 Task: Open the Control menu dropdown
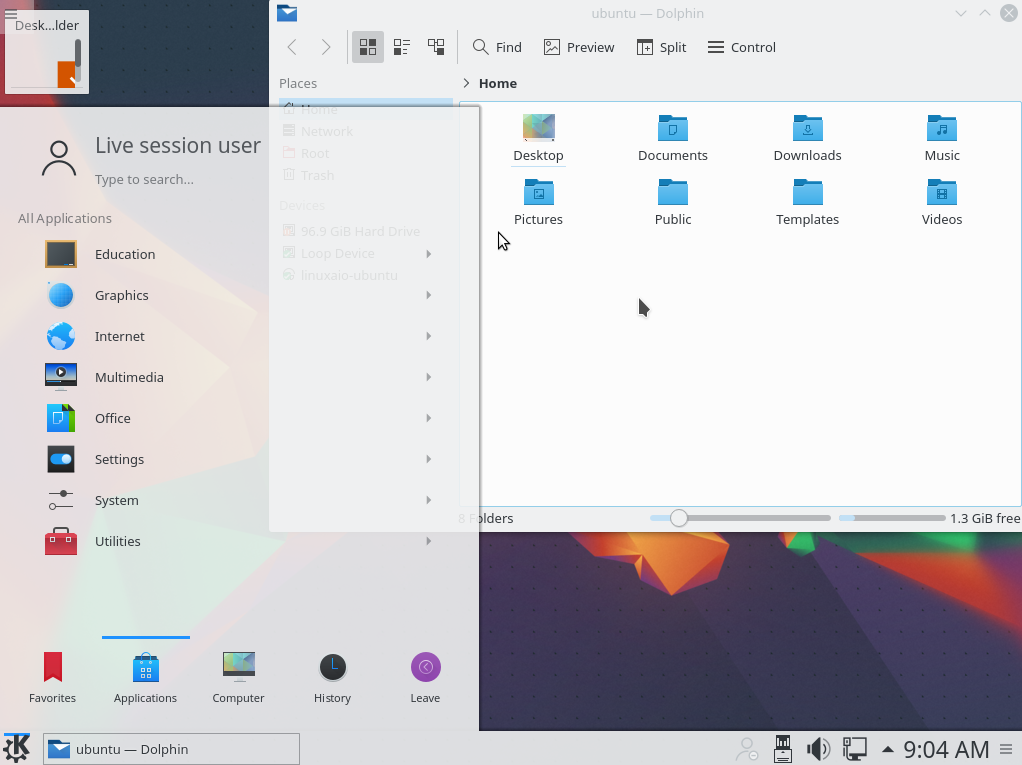(741, 47)
